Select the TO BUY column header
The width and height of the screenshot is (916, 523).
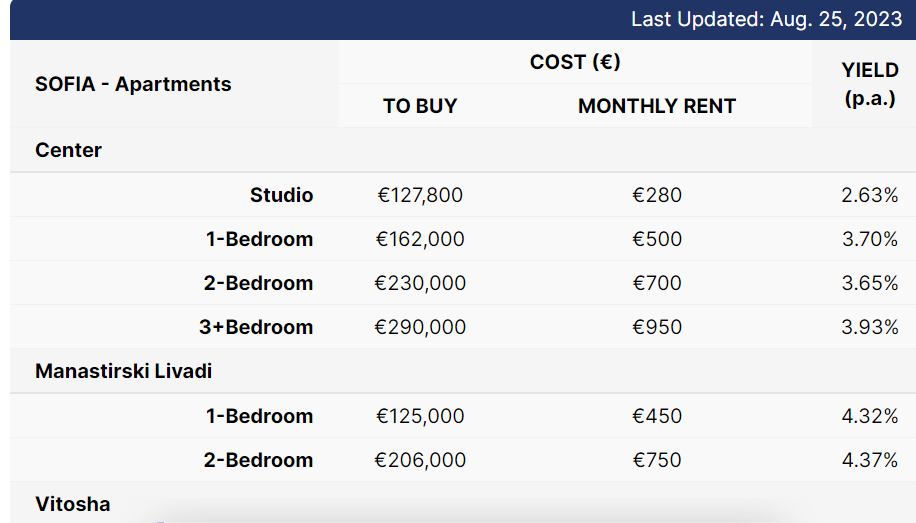[420, 106]
